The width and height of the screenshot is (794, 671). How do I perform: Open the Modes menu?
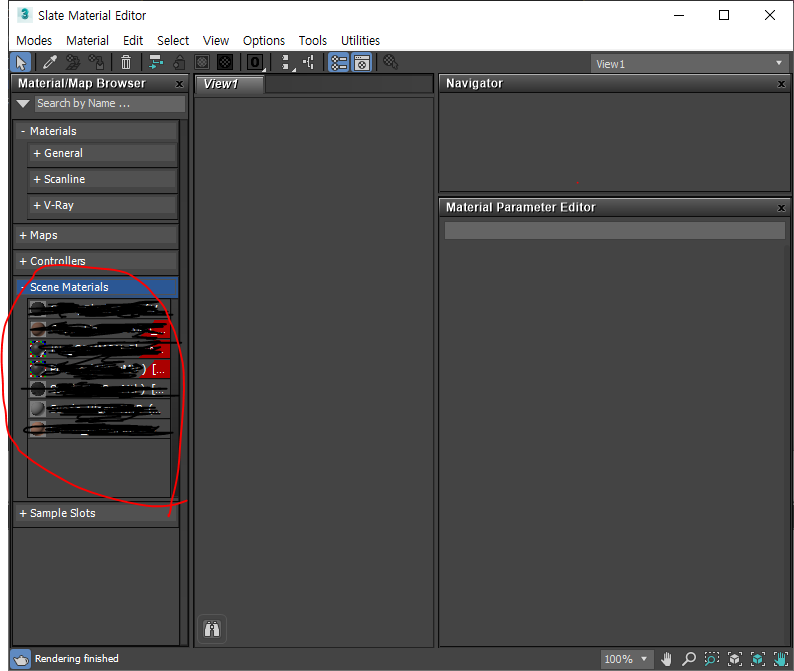point(34,41)
